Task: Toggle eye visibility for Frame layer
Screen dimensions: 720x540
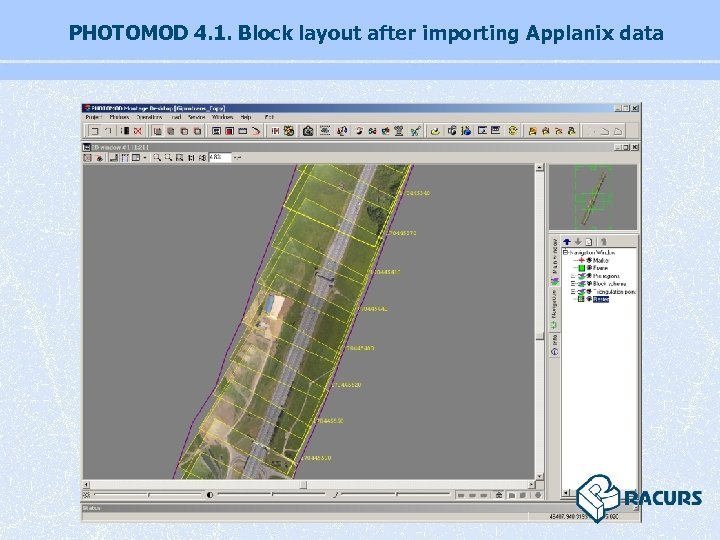Action: [589, 268]
